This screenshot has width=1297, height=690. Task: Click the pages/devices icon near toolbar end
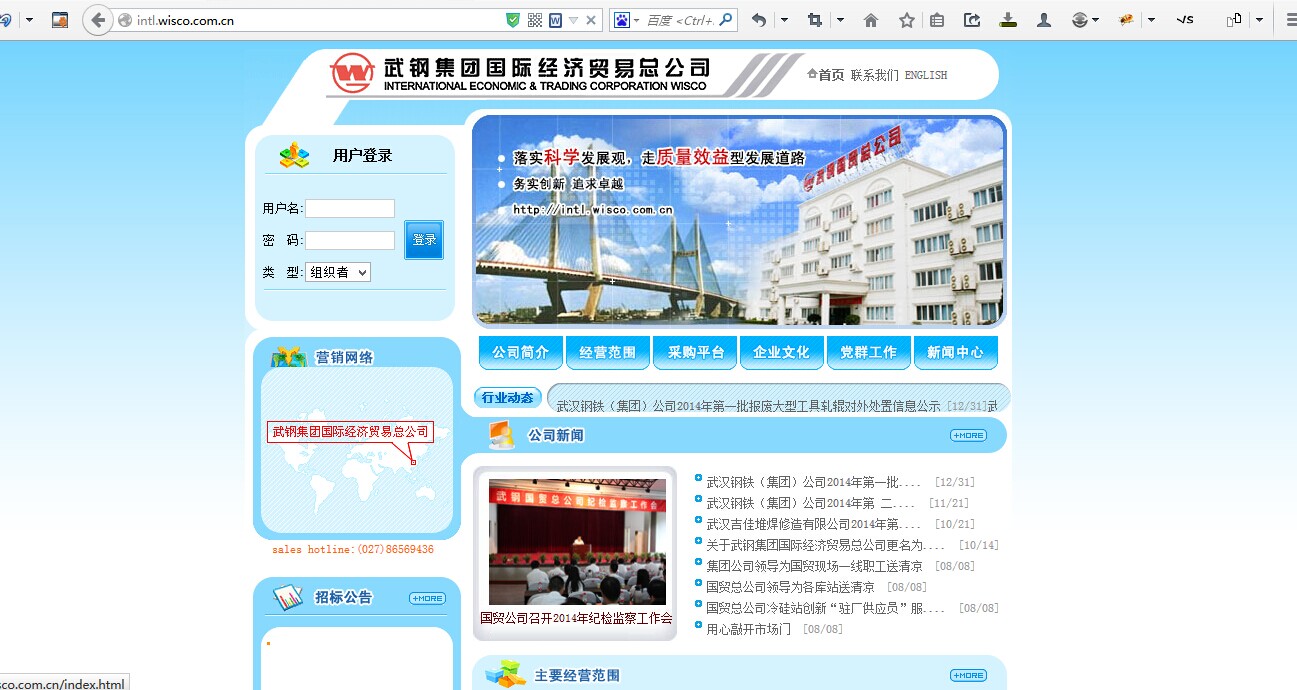coord(1234,20)
